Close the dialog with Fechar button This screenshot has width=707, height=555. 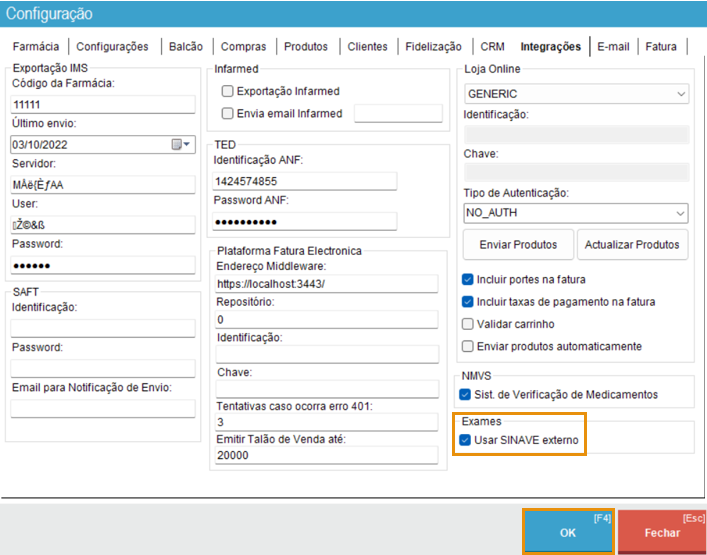[x=661, y=532]
